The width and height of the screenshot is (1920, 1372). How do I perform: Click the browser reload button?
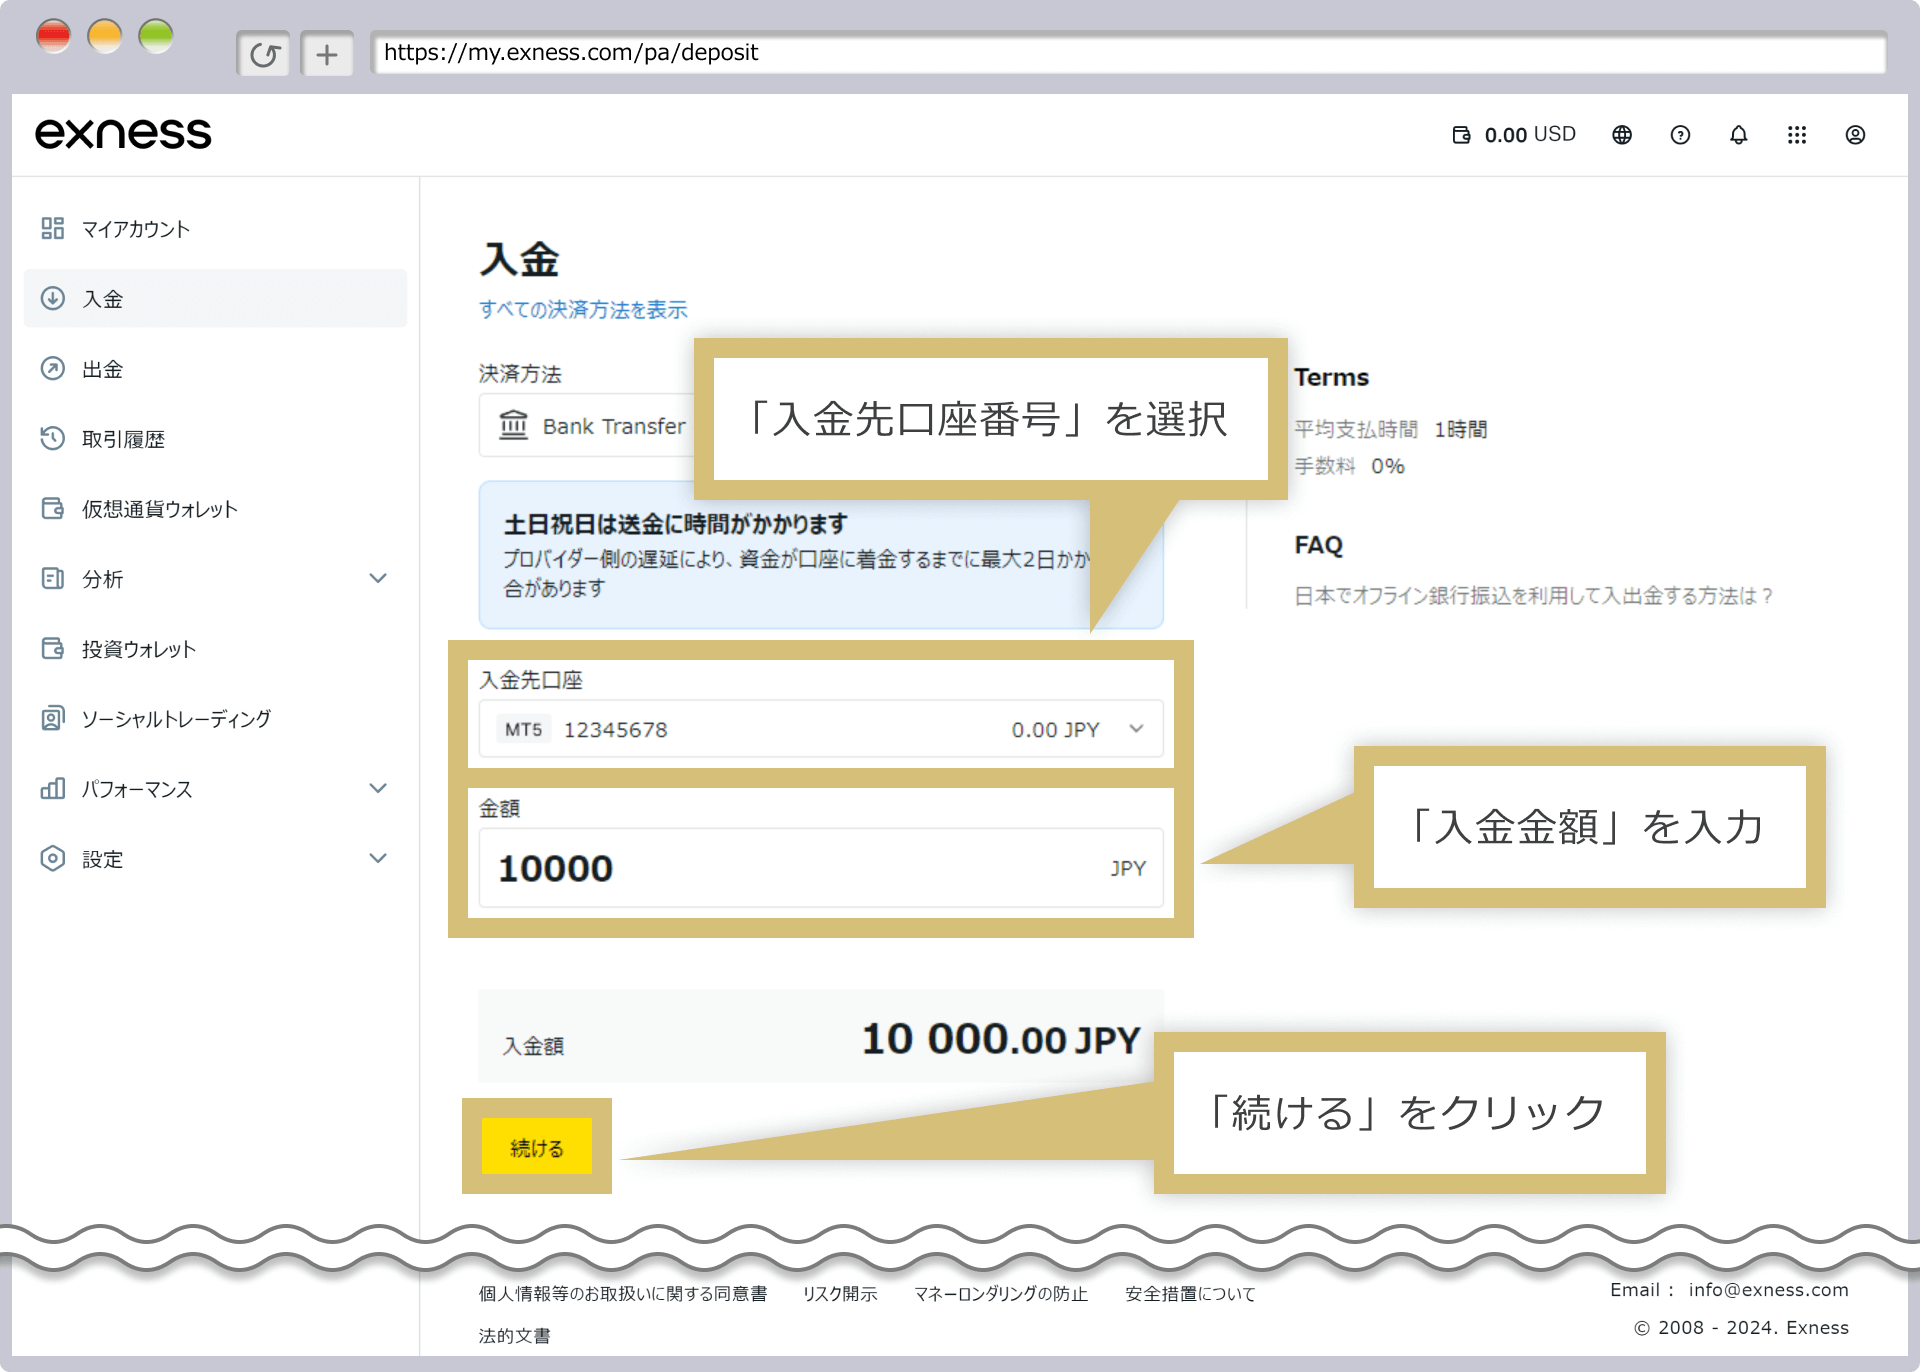tap(264, 54)
